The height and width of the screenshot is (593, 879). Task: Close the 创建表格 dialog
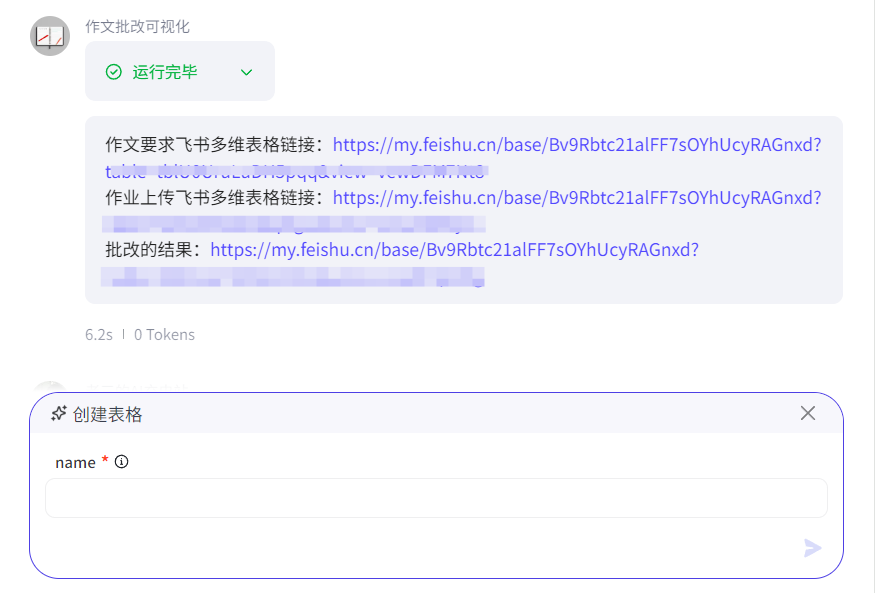[x=808, y=413]
